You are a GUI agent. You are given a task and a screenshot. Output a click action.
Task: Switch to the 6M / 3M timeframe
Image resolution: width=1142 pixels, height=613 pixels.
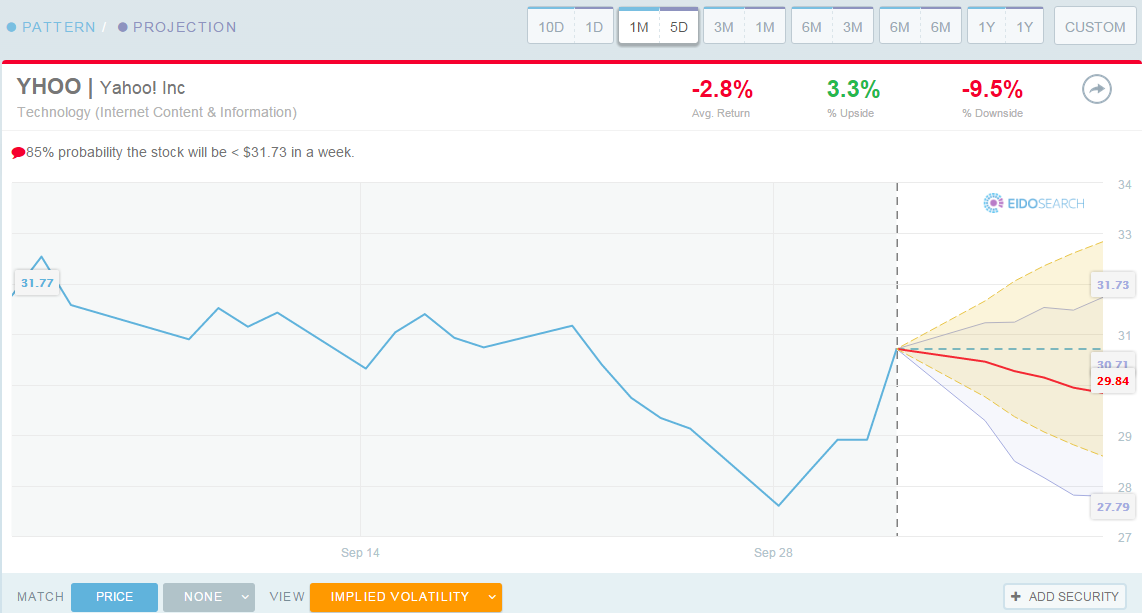(832, 27)
